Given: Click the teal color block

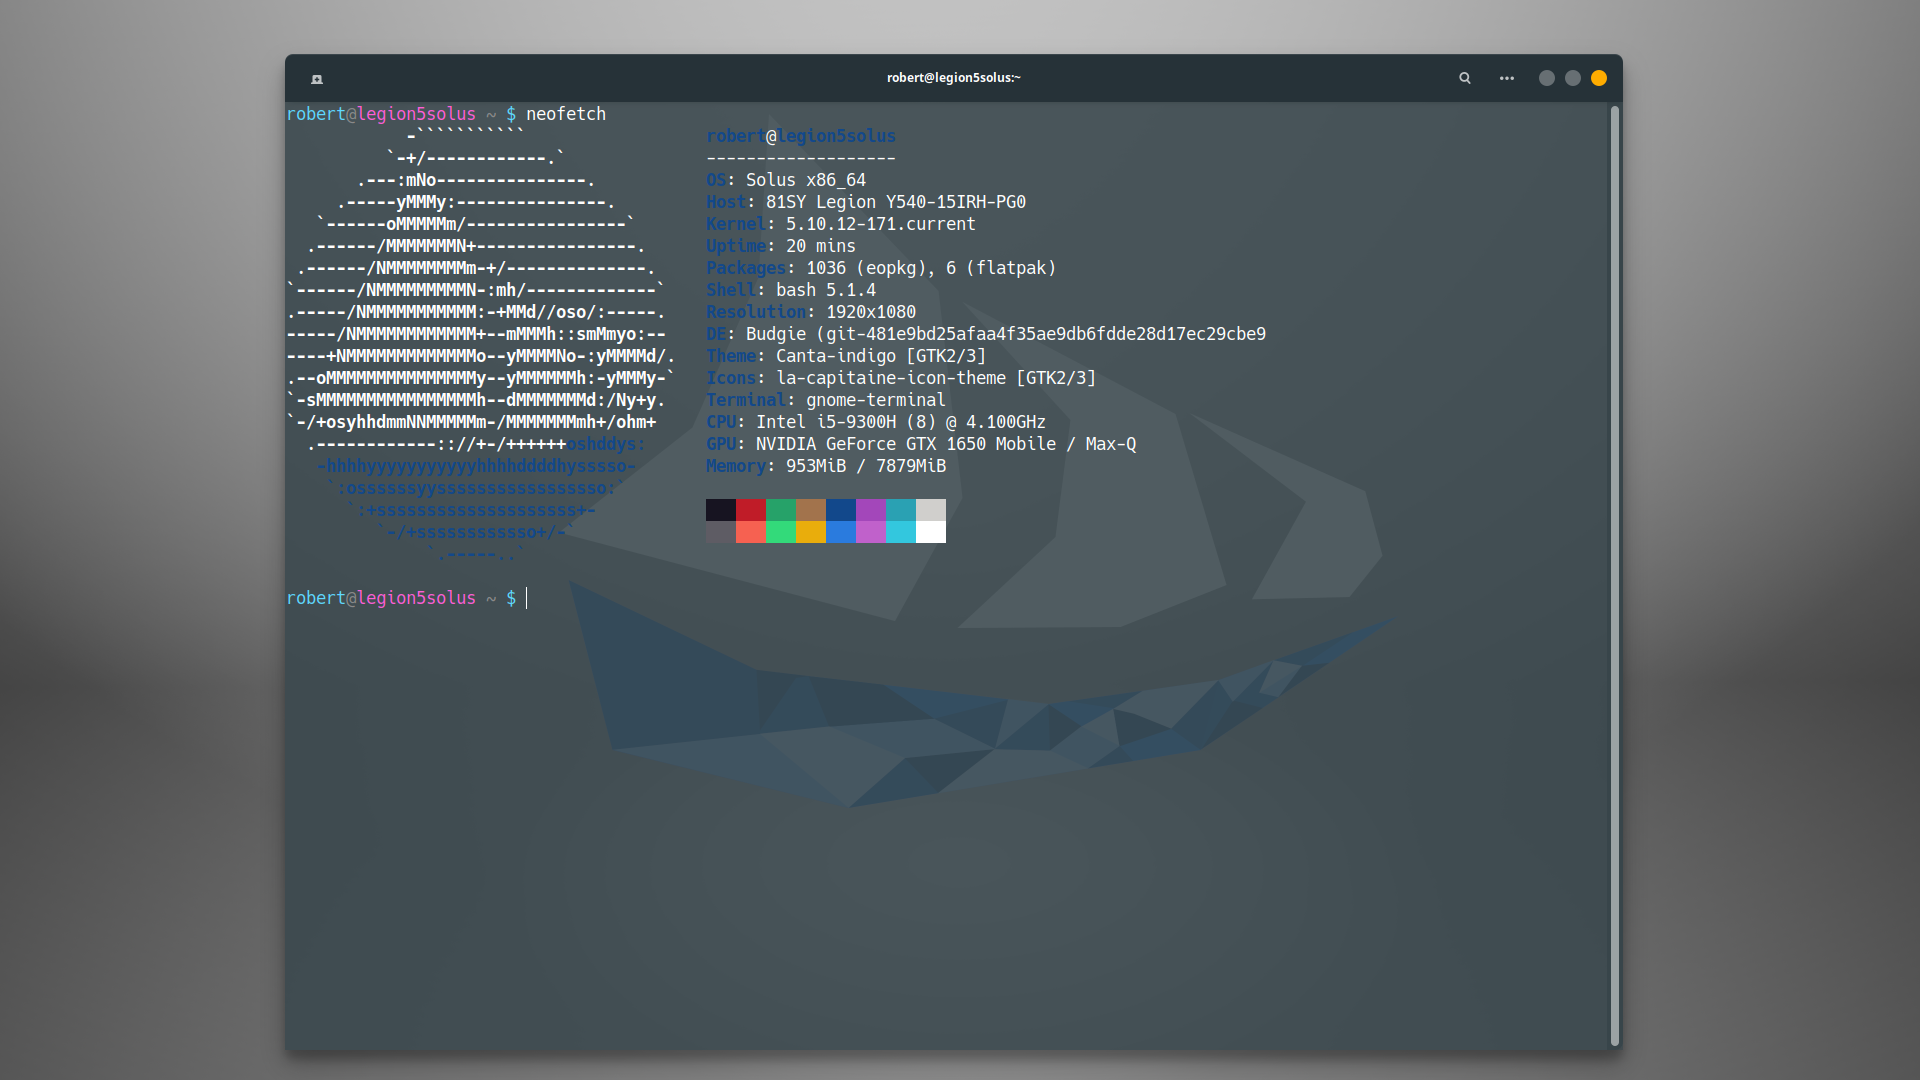Looking at the screenshot, I should (901, 510).
